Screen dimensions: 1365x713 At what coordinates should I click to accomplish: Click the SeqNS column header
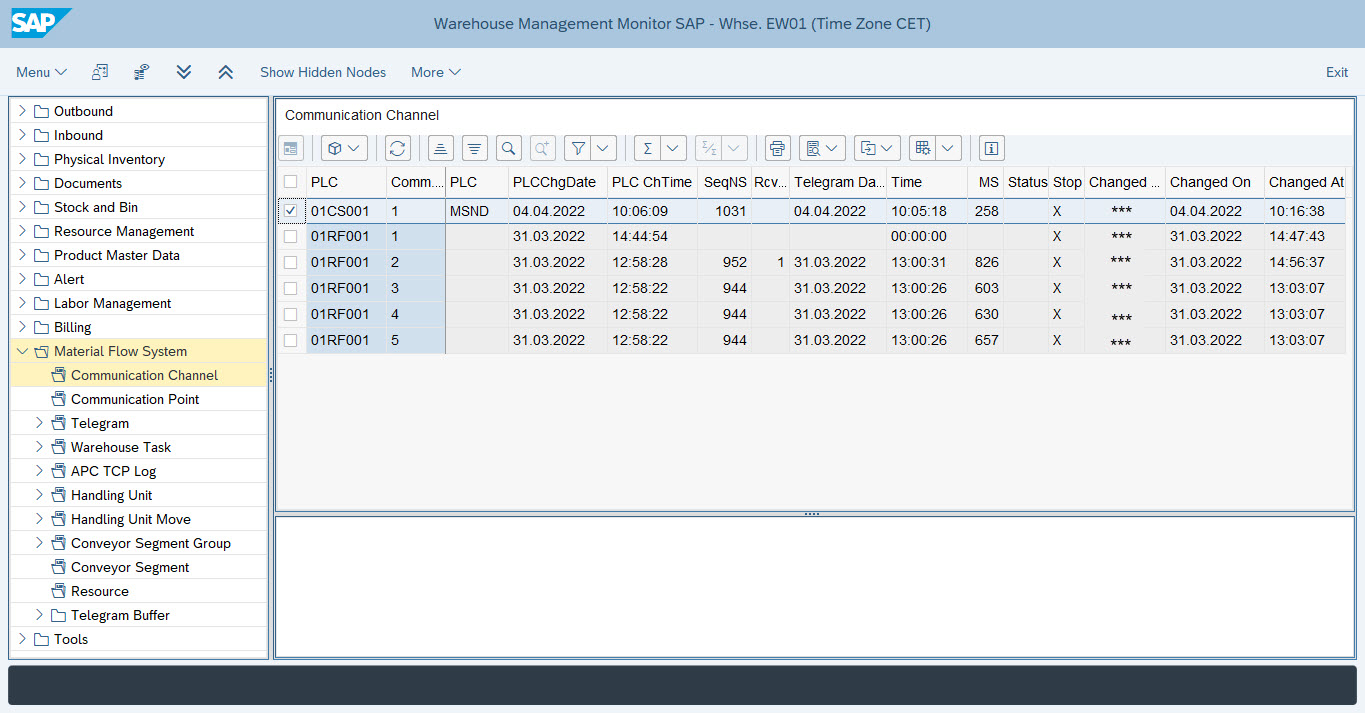725,182
